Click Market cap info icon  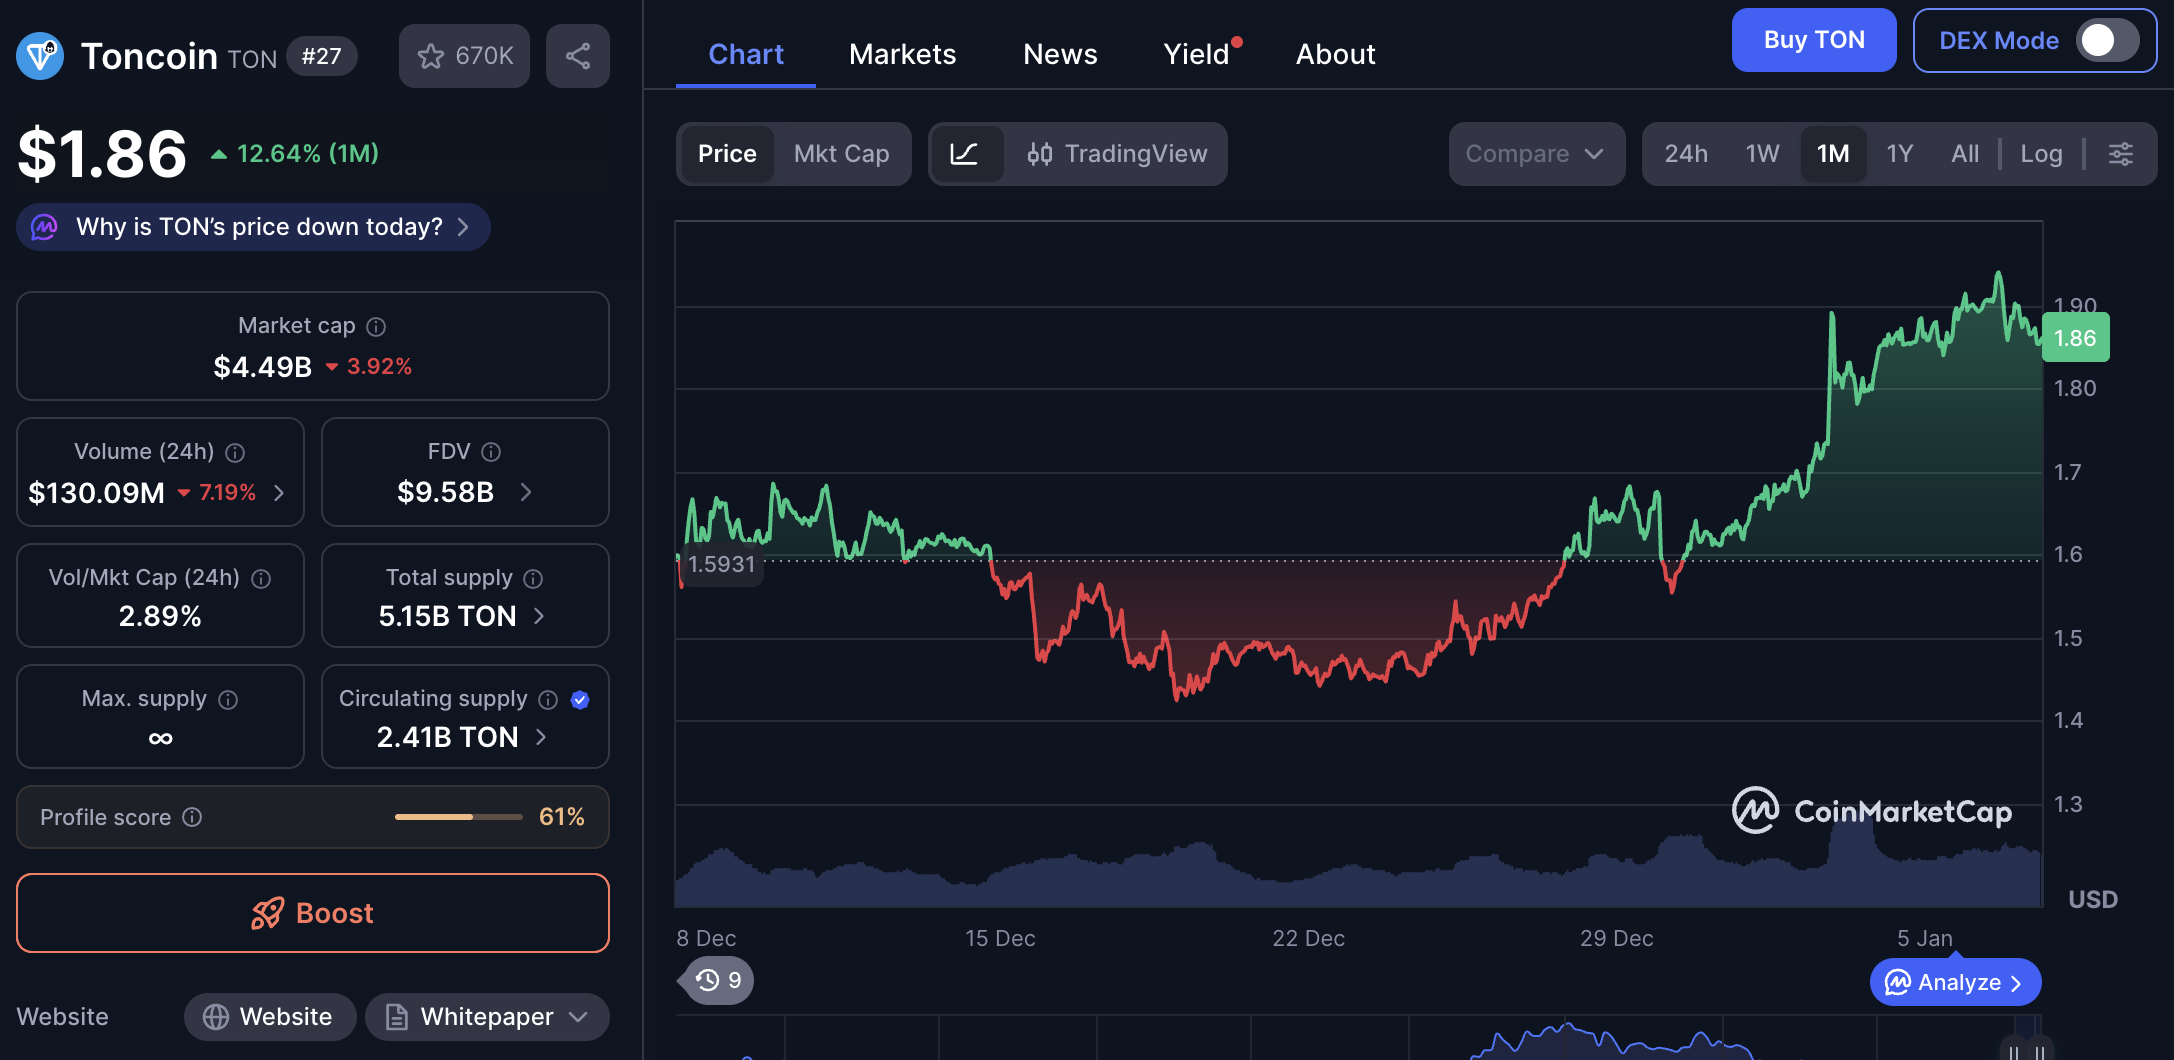(376, 327)
